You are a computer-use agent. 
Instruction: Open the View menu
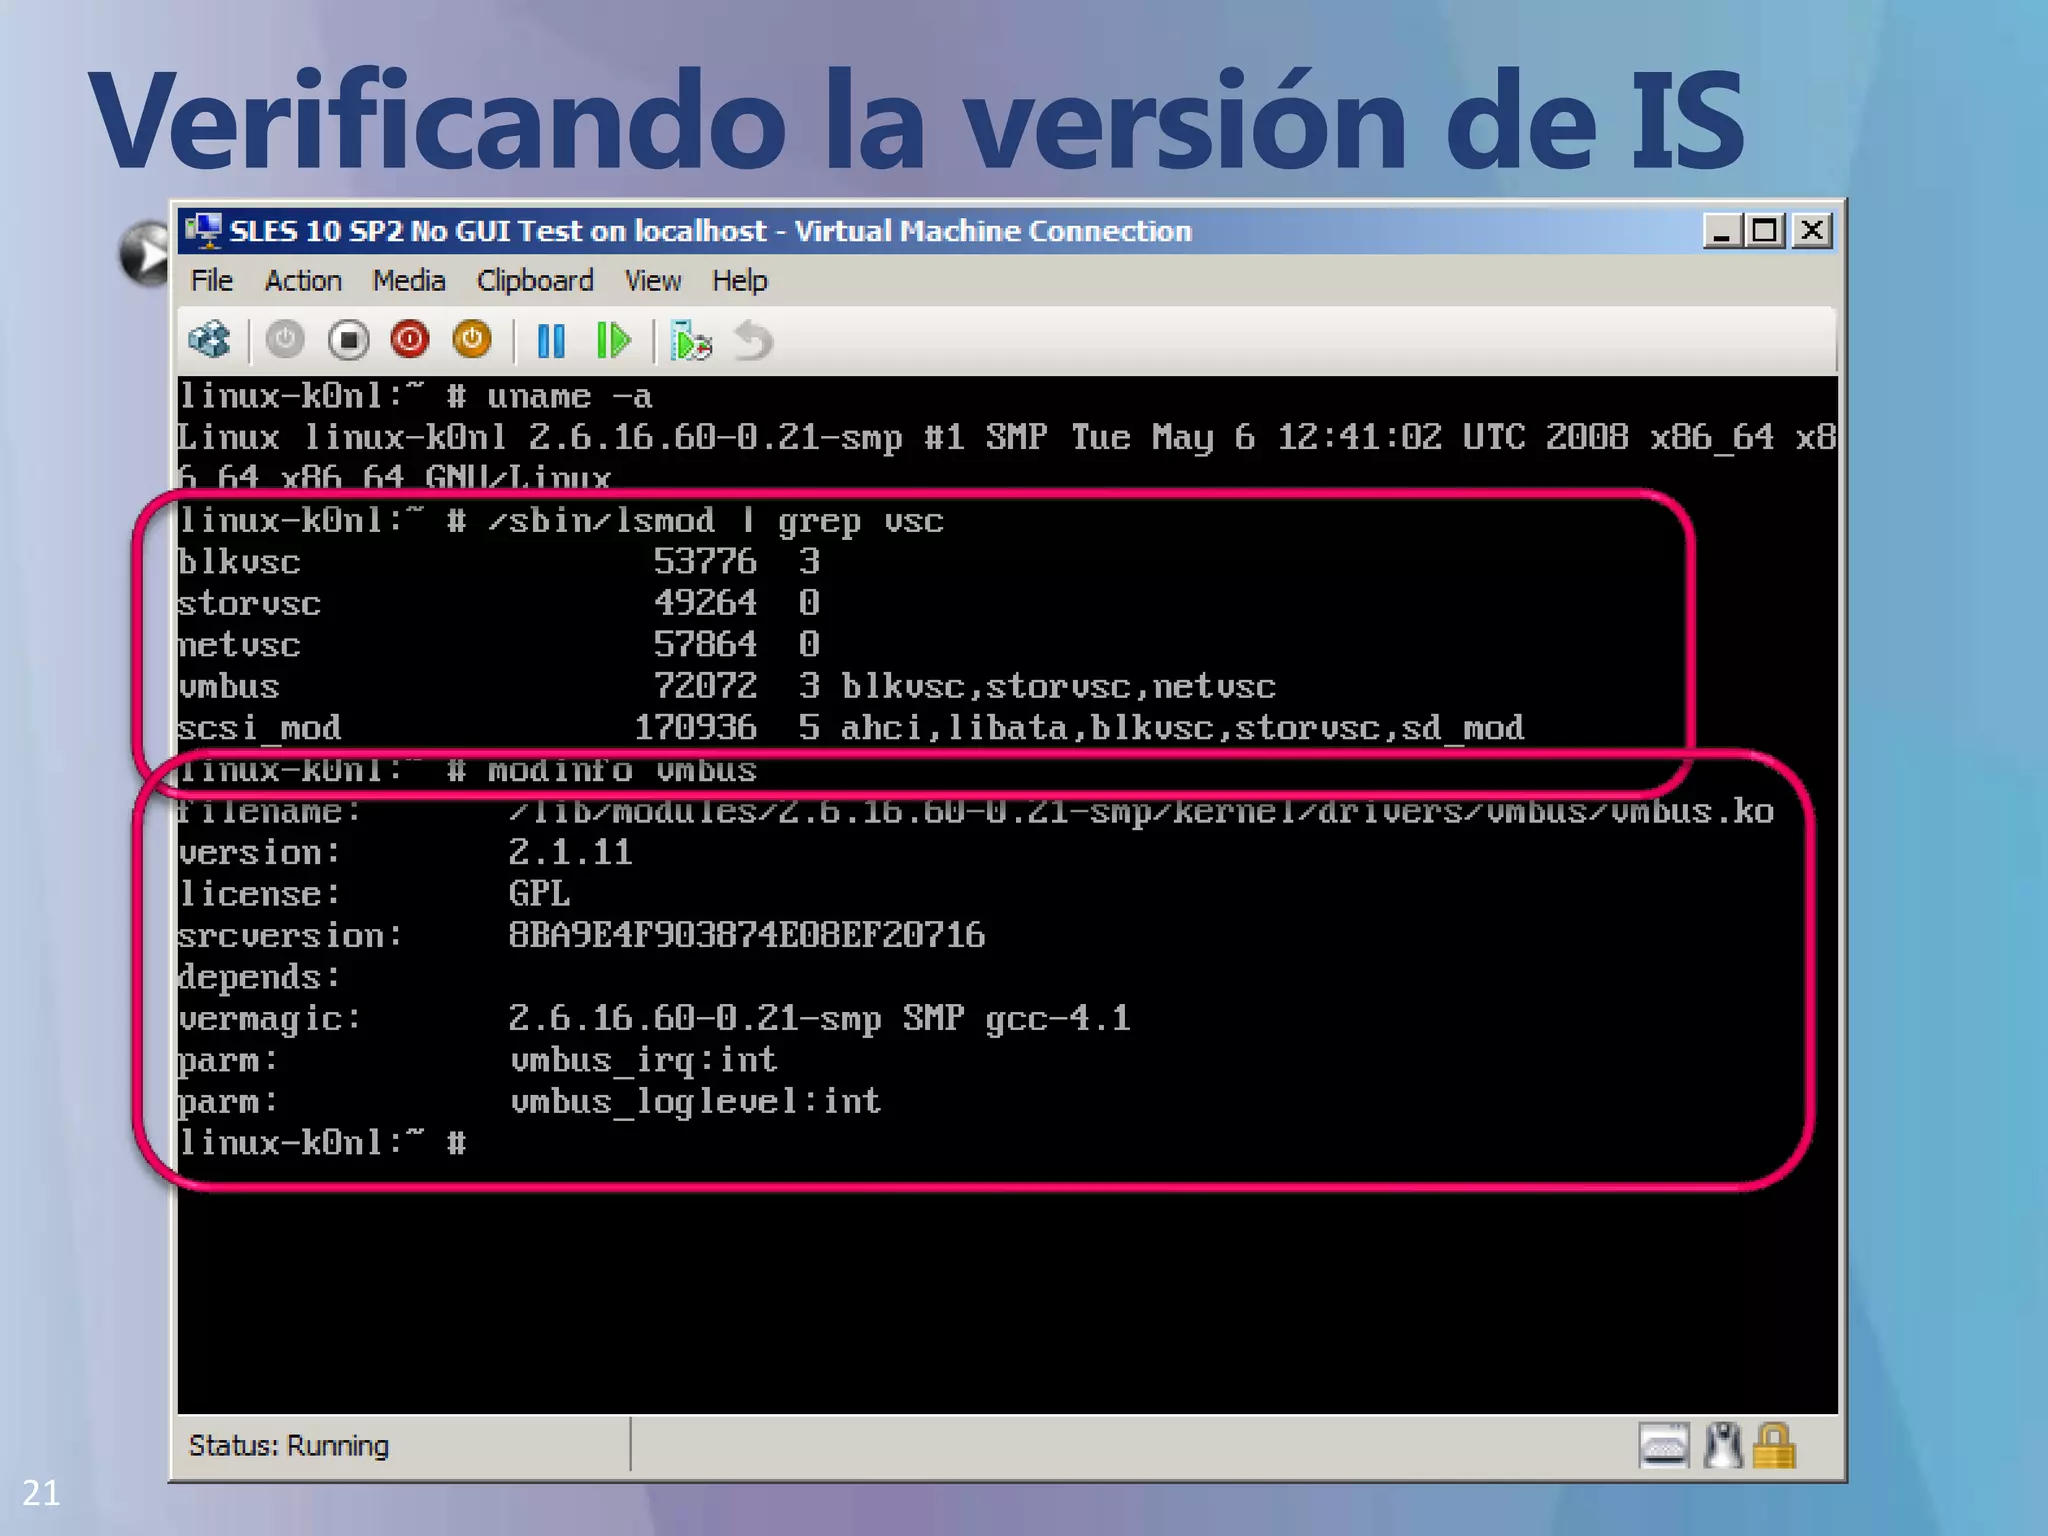[653, 281]
